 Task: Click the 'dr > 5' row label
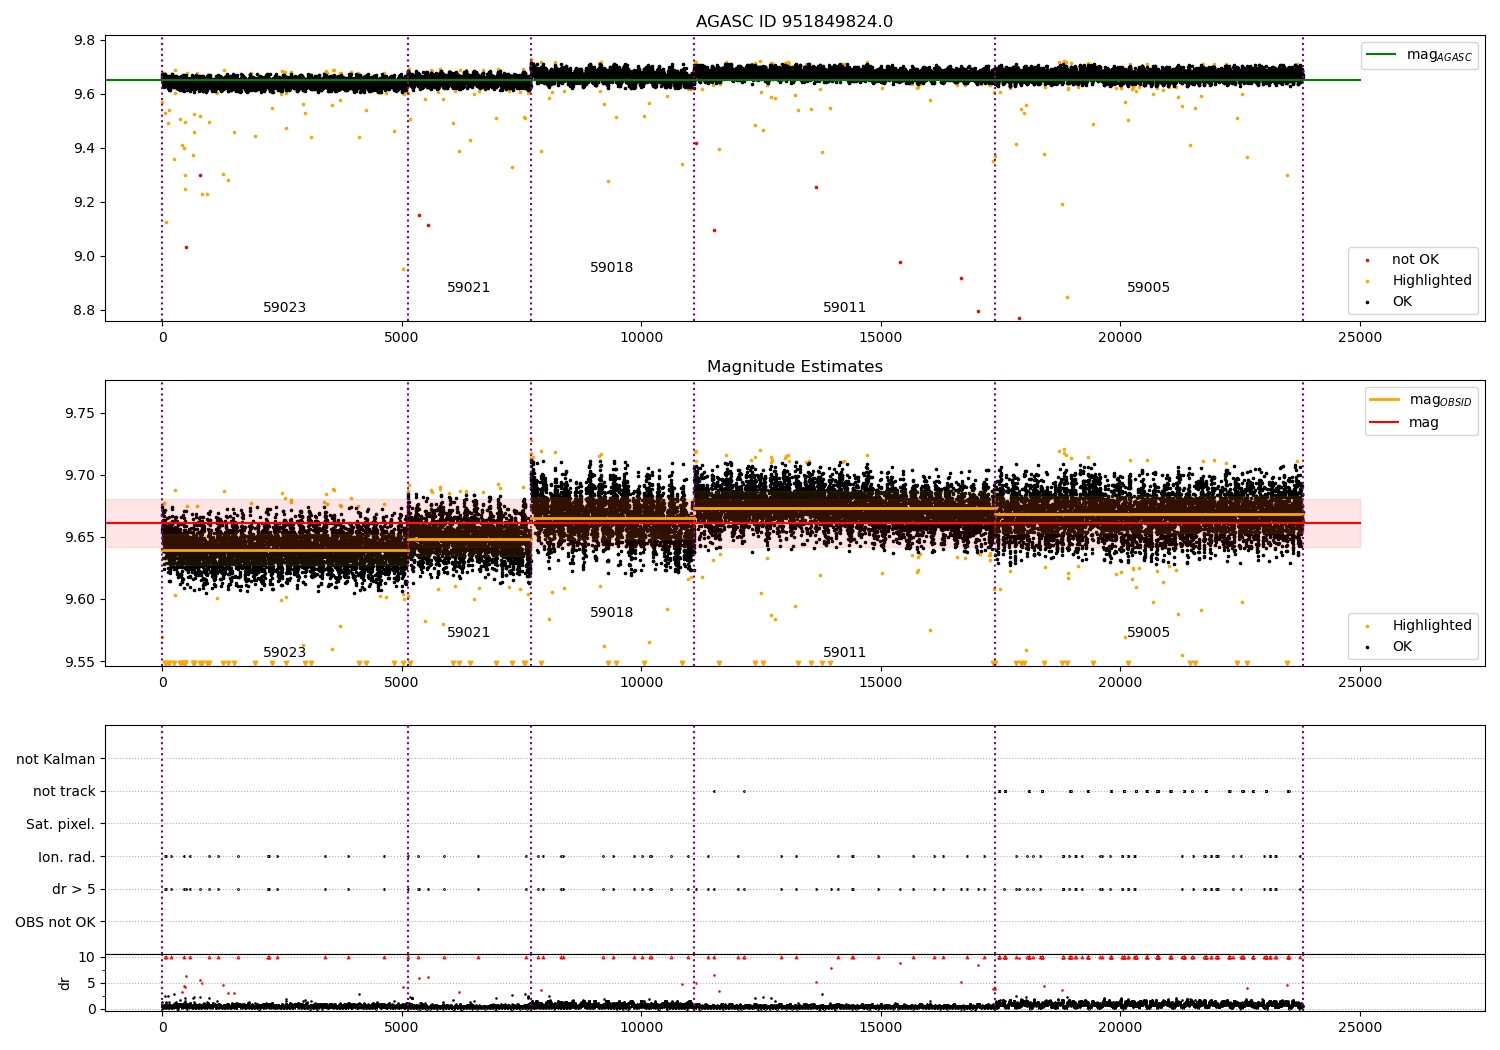coord(74,889)
